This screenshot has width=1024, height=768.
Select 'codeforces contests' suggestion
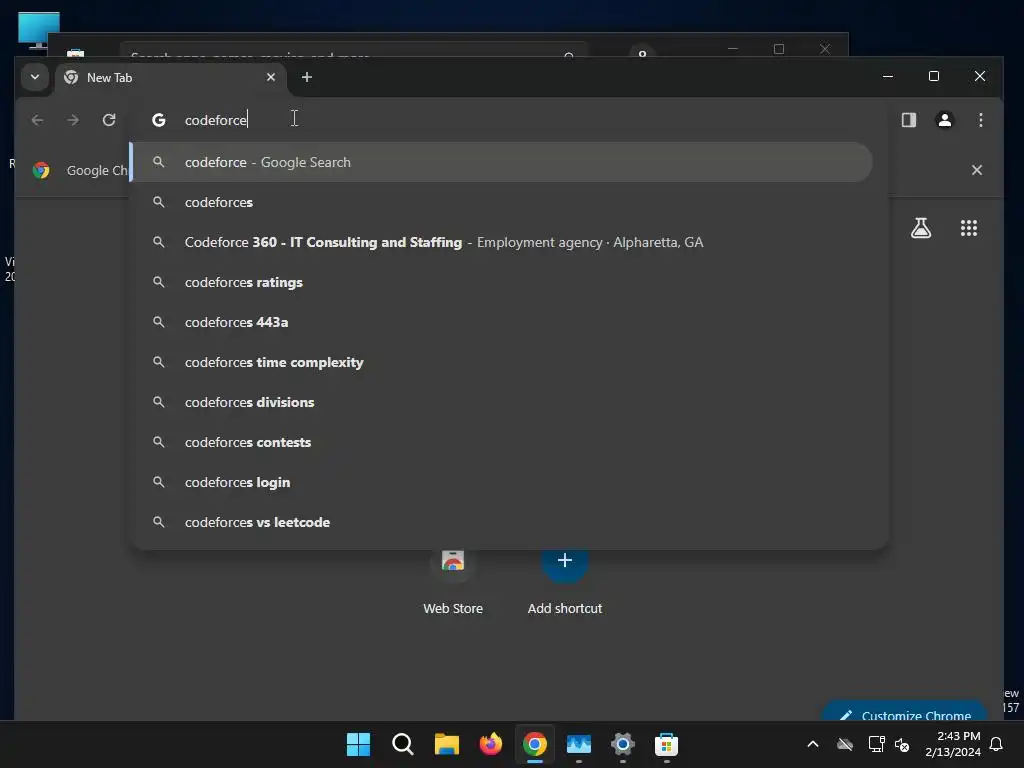pos(501,442)
